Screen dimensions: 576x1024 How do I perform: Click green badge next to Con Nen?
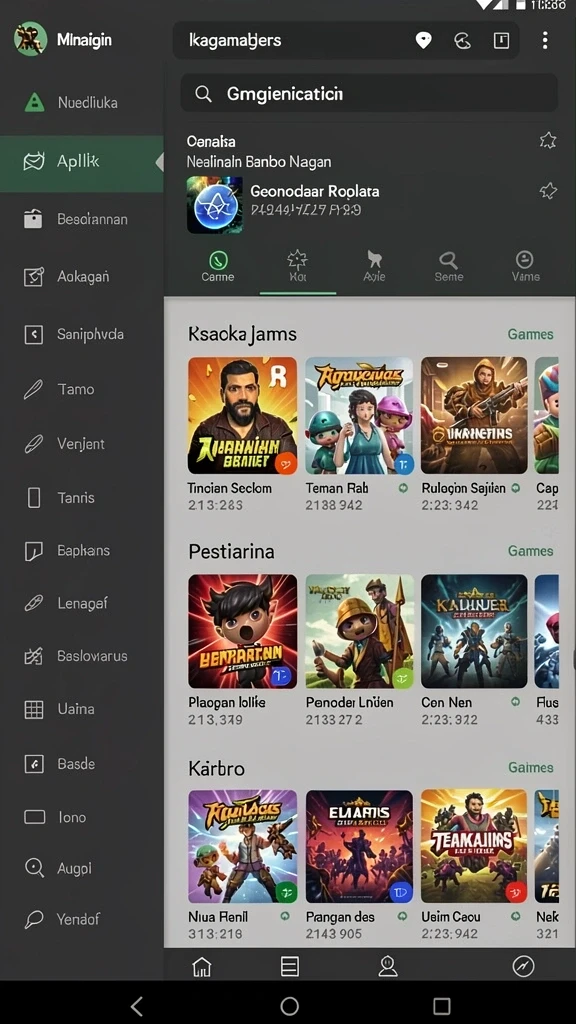click(516, 701)
